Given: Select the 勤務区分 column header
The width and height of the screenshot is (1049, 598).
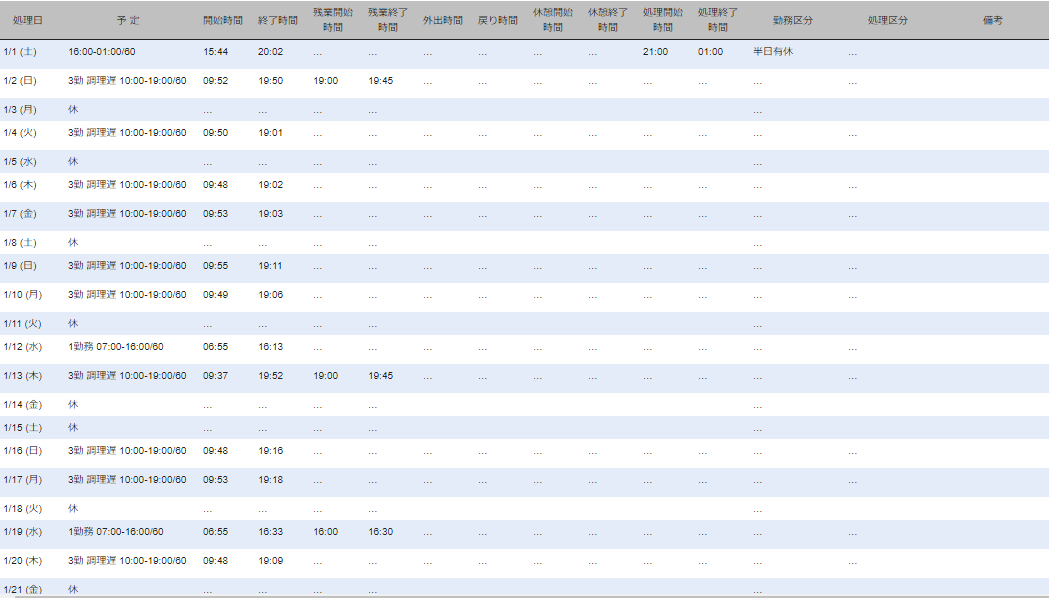Looking at the screenshot, I should pyautogui.click(x=792, y=20).
